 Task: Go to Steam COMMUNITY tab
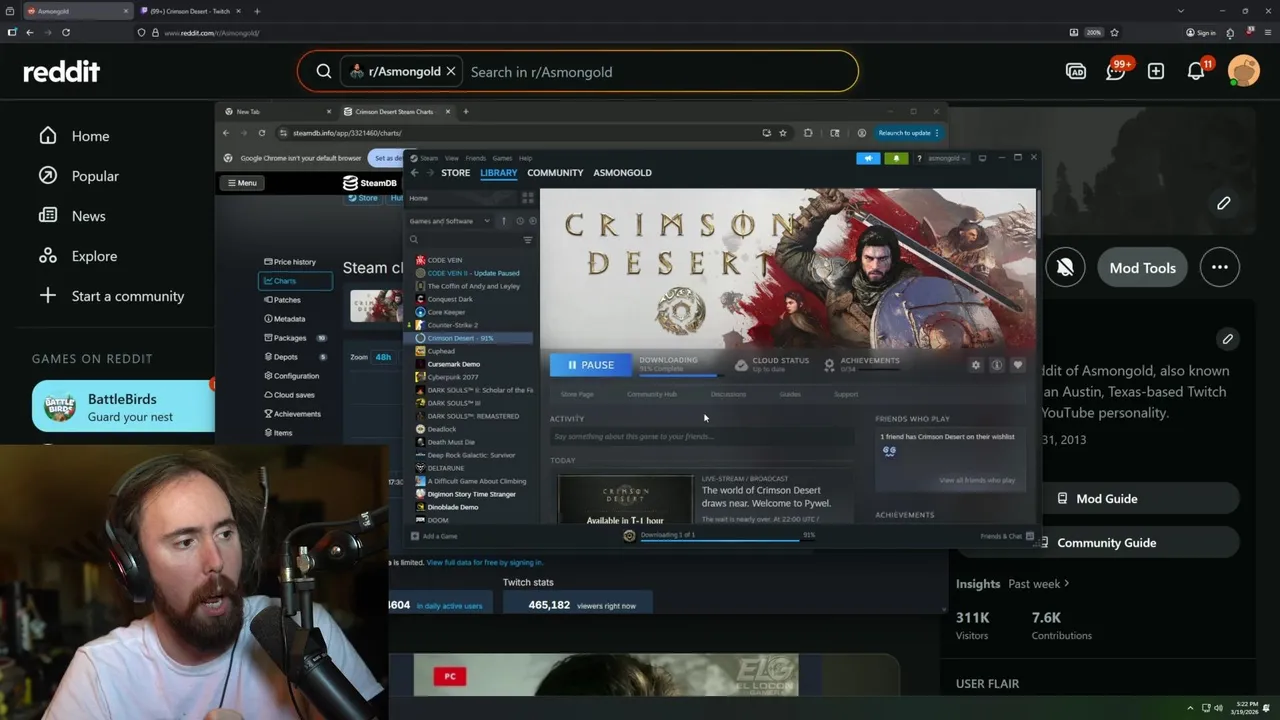tap(555, 173)
